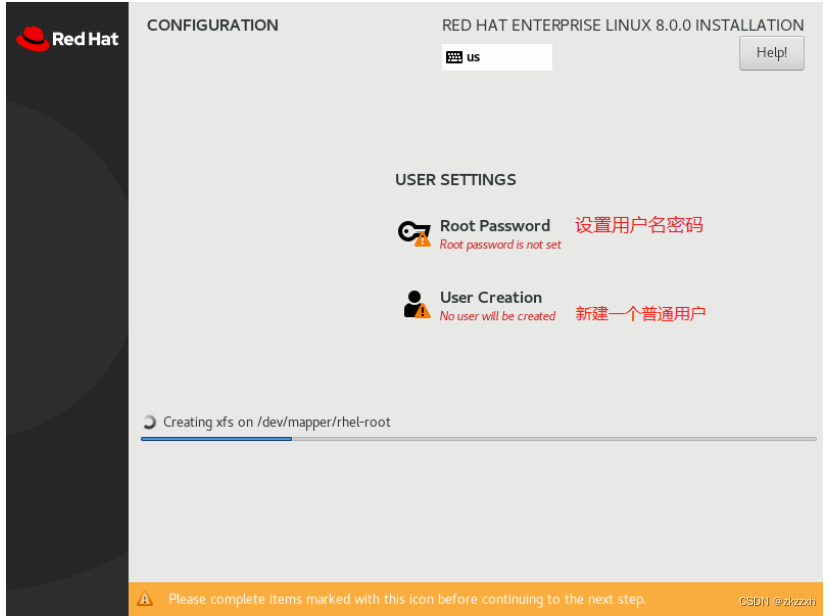Click the warning triangle in orange bar
Viewport: 831px width, 616px height.
coord(145,599)
